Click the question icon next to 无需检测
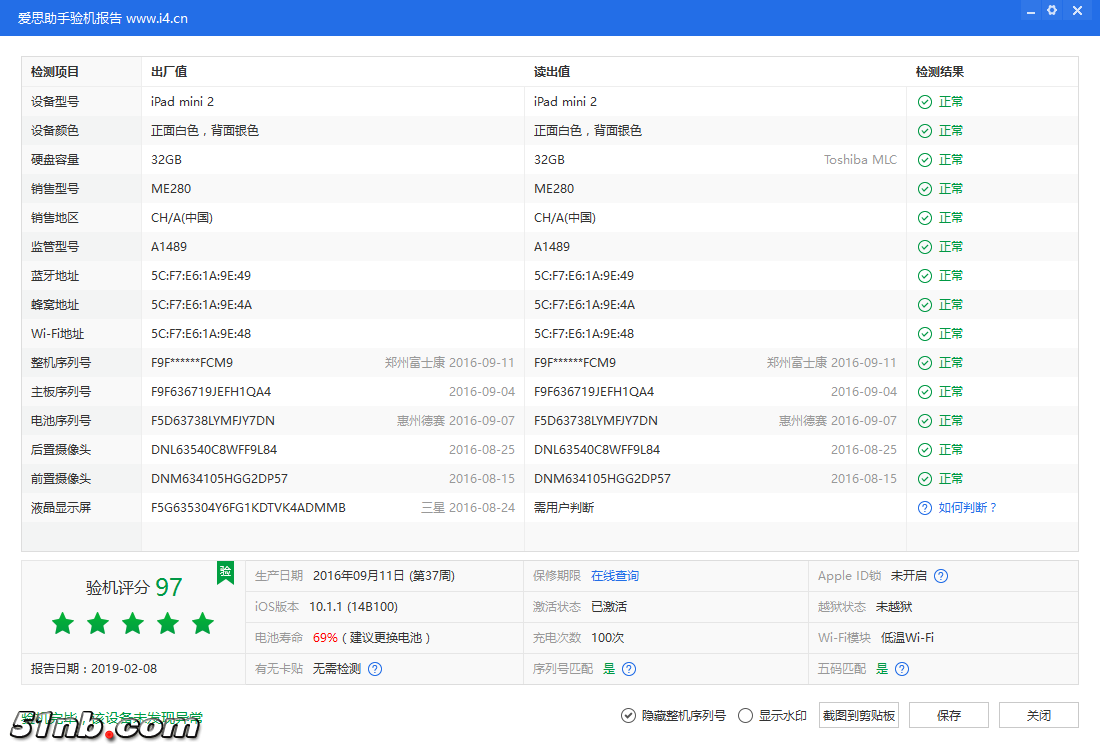This screenshot has height=749, width=1100. click(x=374, y=670)
